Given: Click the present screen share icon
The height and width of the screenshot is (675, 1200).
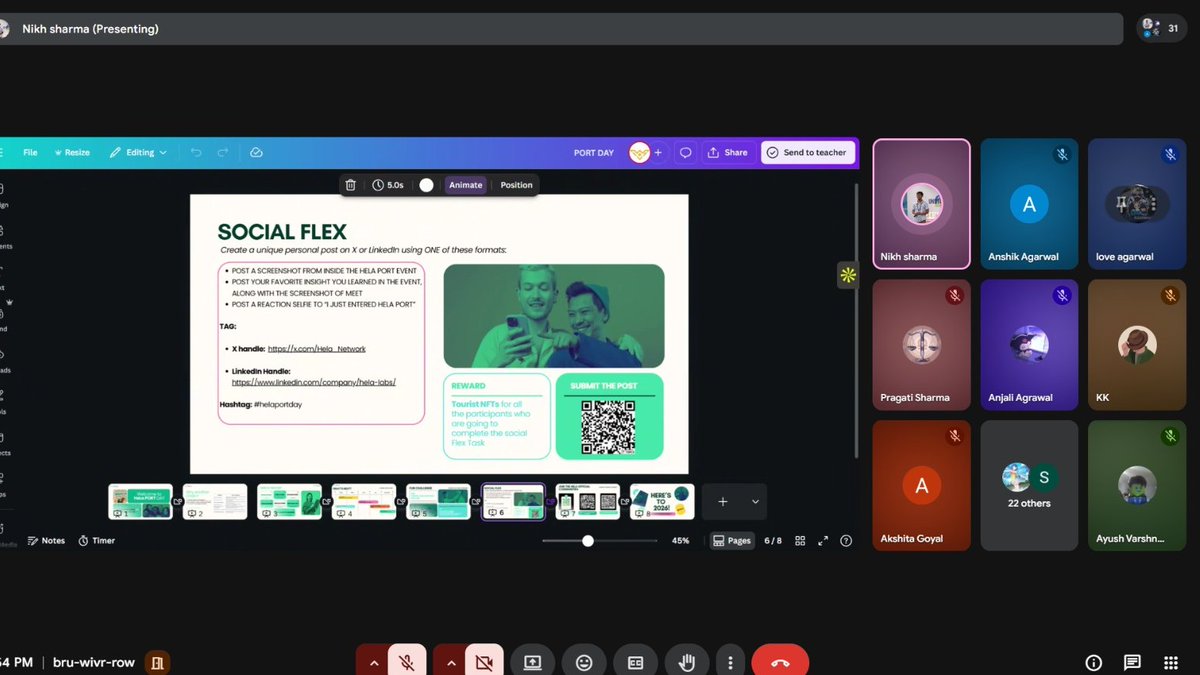Looking at the screenshot, I should click(x=532, y=662).
